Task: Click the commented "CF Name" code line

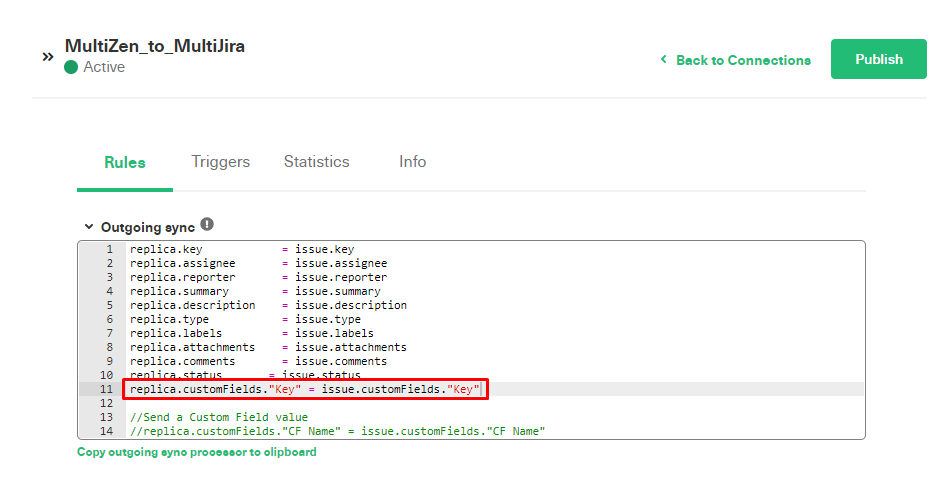Action: (x=337, y=431)
